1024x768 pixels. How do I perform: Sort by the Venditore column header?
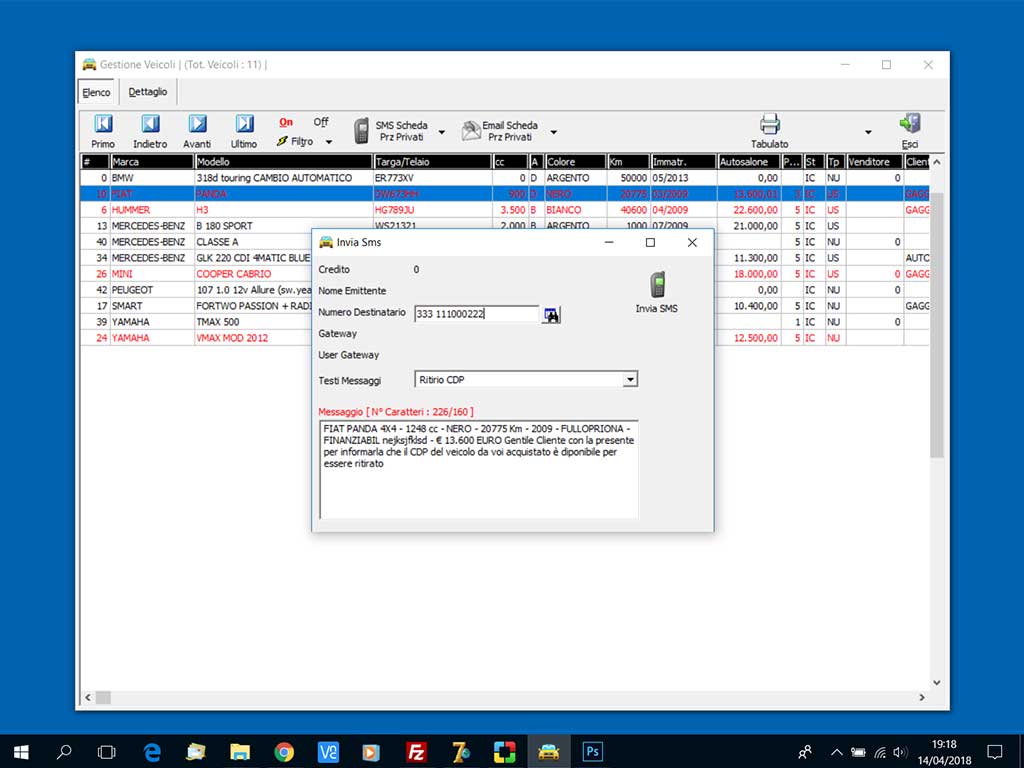(874, 161)
